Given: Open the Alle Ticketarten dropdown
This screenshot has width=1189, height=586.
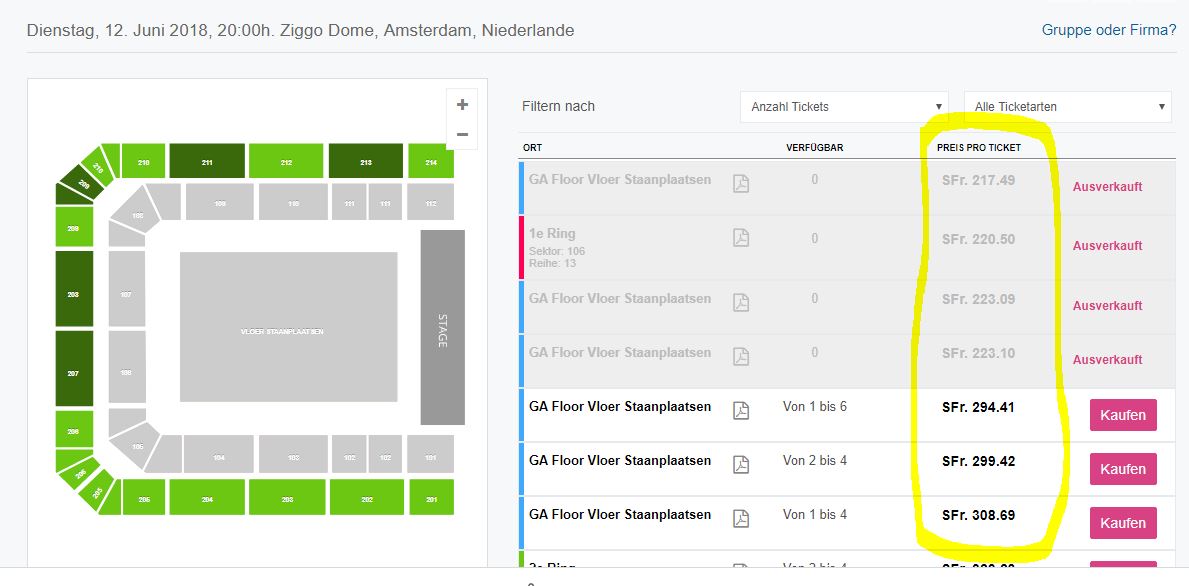Looking at the screenshot, I should click(1068, 107).
